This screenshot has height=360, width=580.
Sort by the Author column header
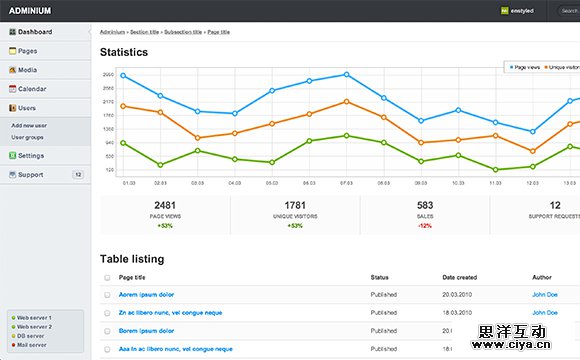point(542,277)
